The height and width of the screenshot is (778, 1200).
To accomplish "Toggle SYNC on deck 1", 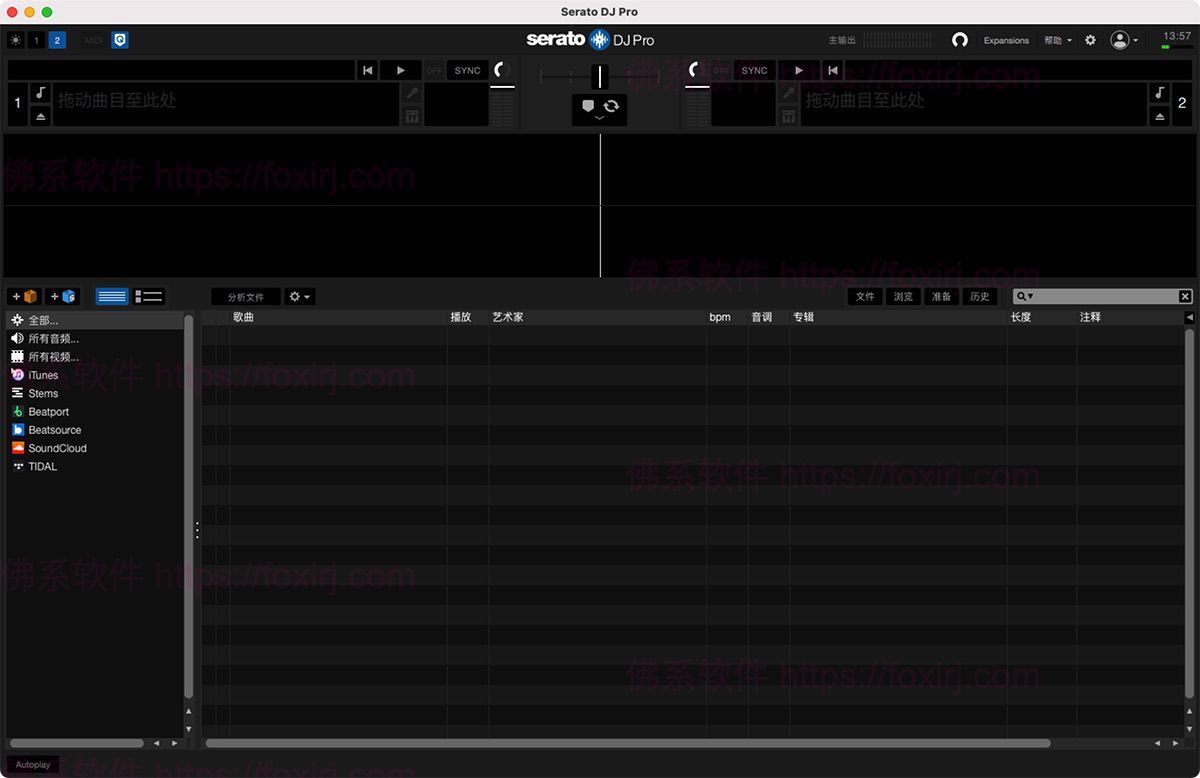I will tap(467, 71).
